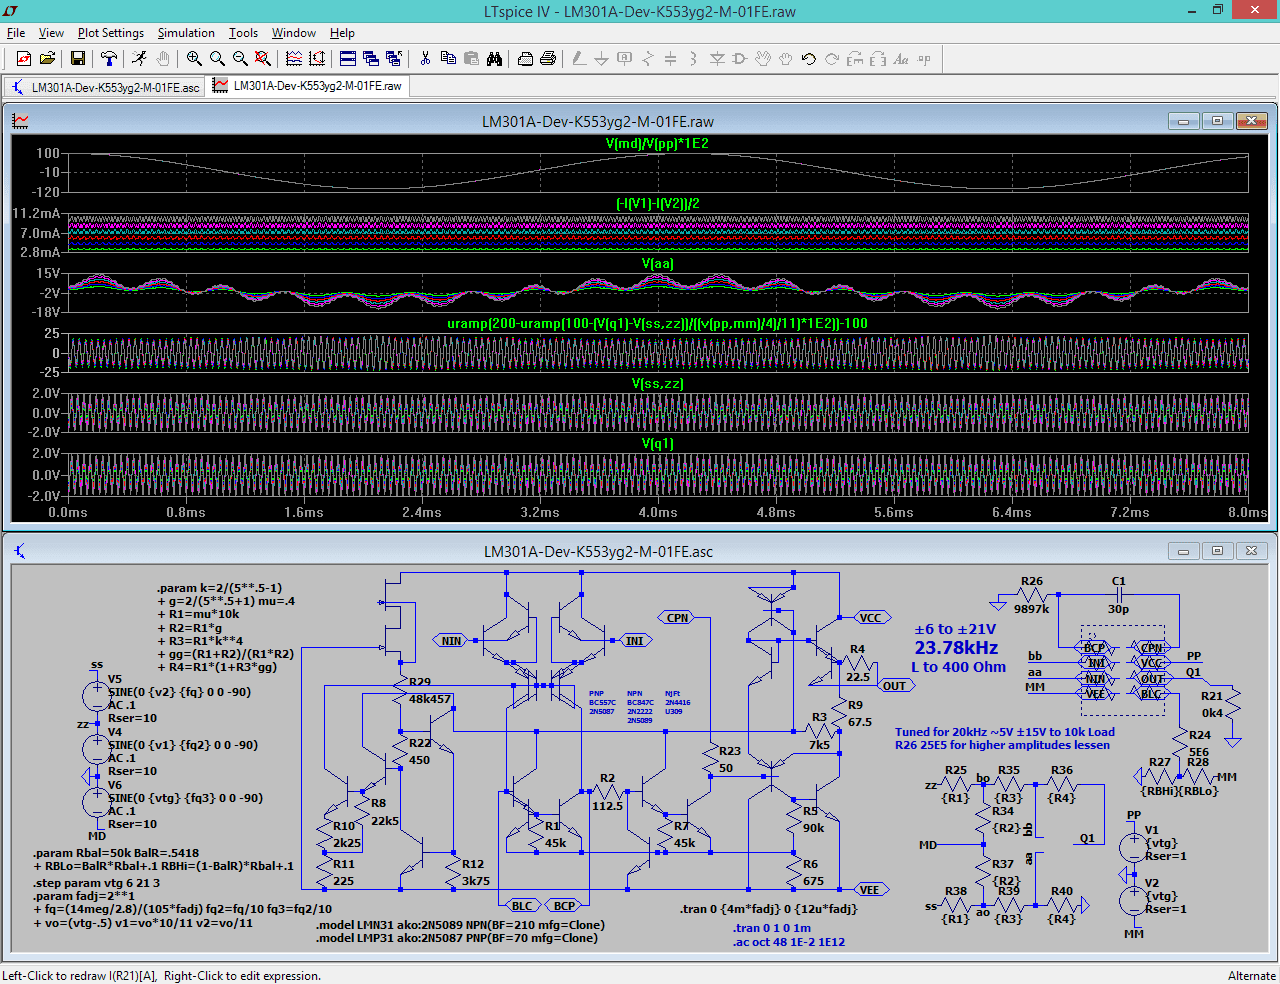The height and width of the screenshot is (984, 1280).
Task: Open the Window menu
Action: click(293, 32)
